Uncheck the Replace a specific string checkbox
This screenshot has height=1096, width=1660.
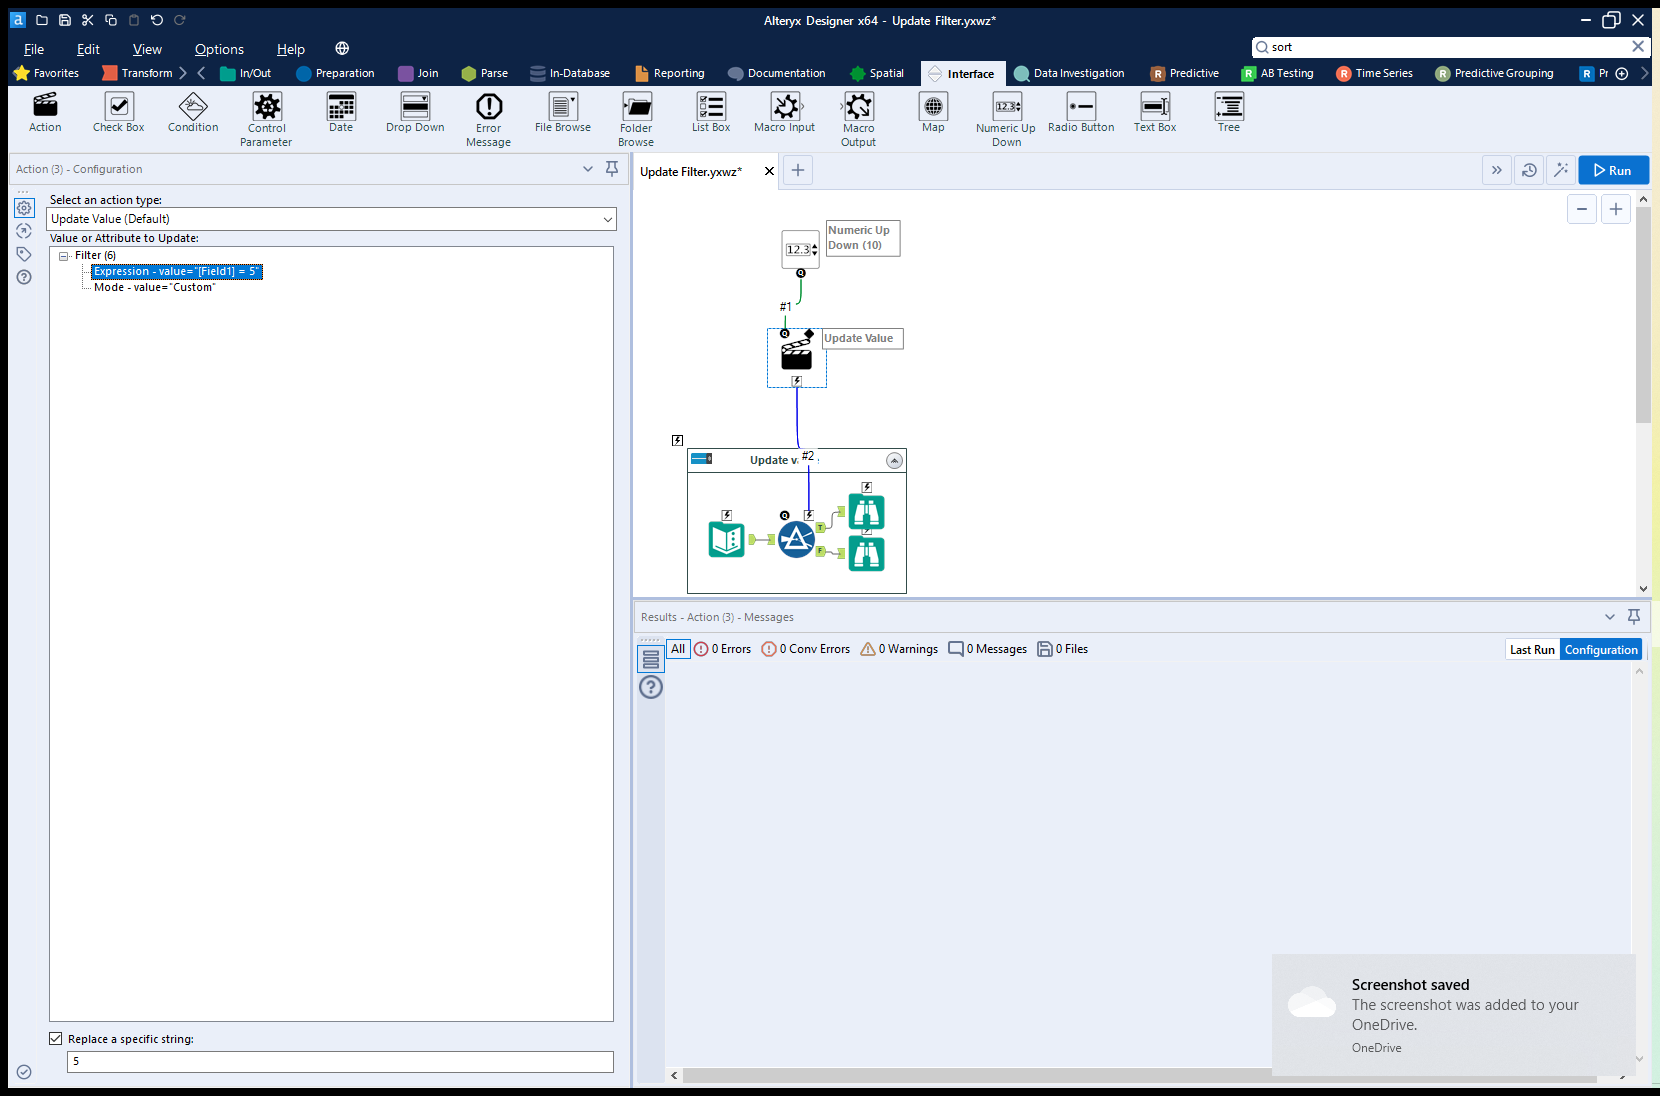click(x=56, y=1038)
